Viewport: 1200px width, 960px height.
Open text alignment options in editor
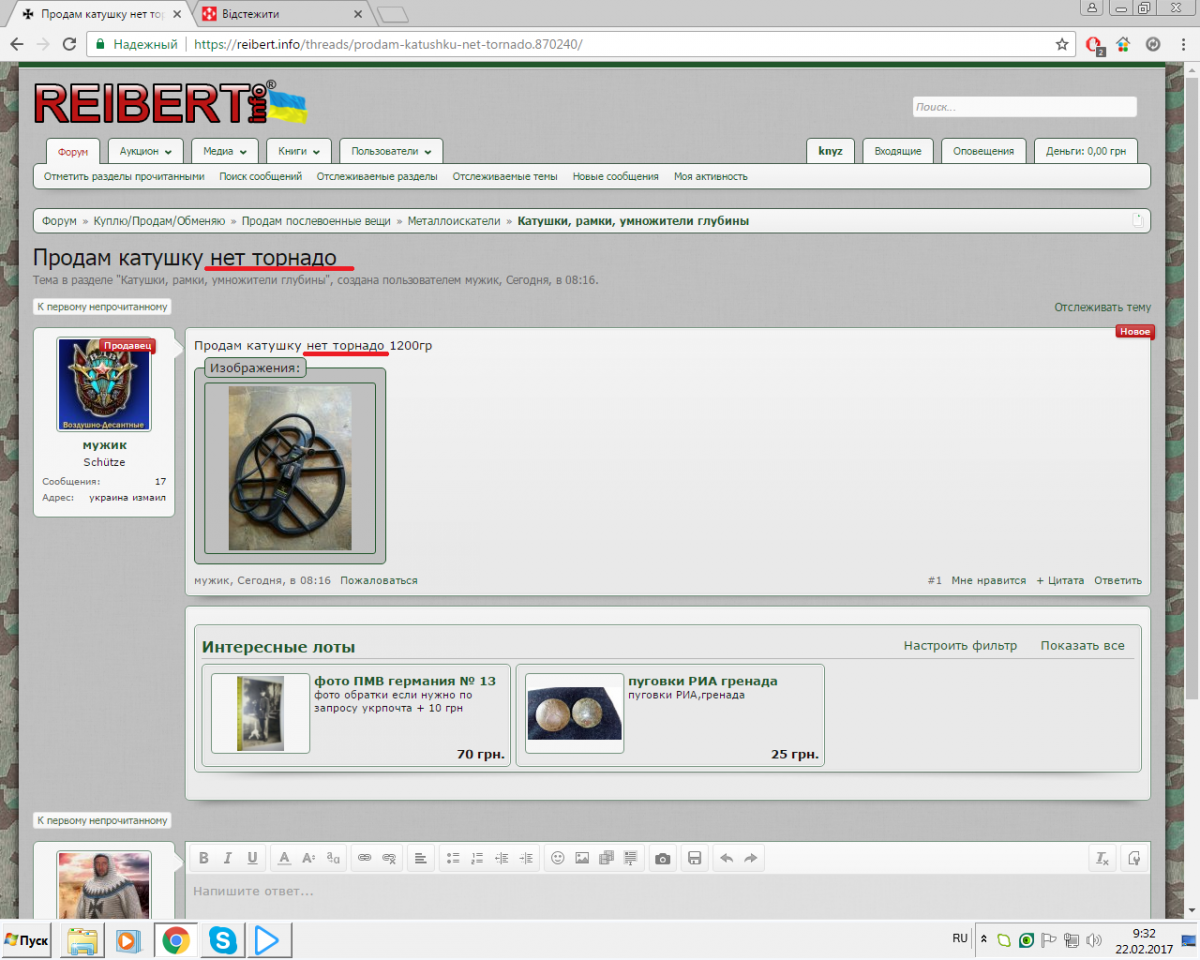coord(421,858)
